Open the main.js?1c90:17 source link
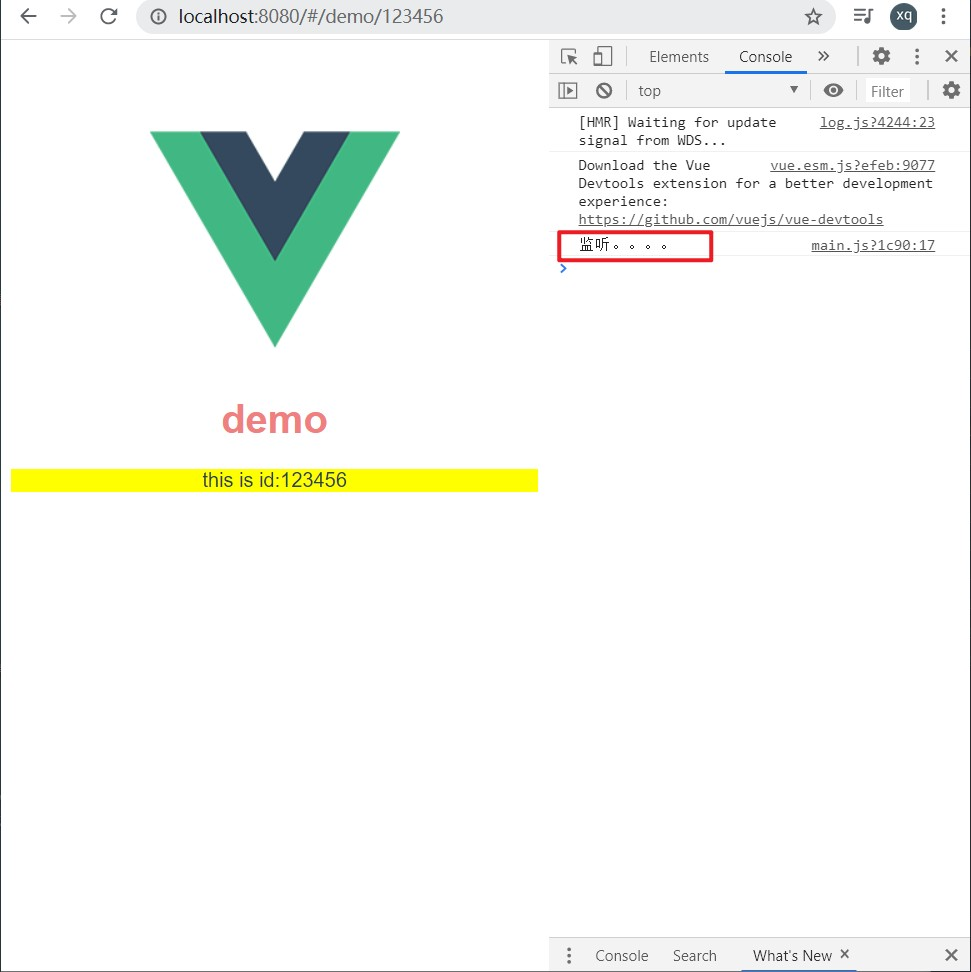Image resolution: width=971 pixels, height=972 pixels. click(872, 245)
